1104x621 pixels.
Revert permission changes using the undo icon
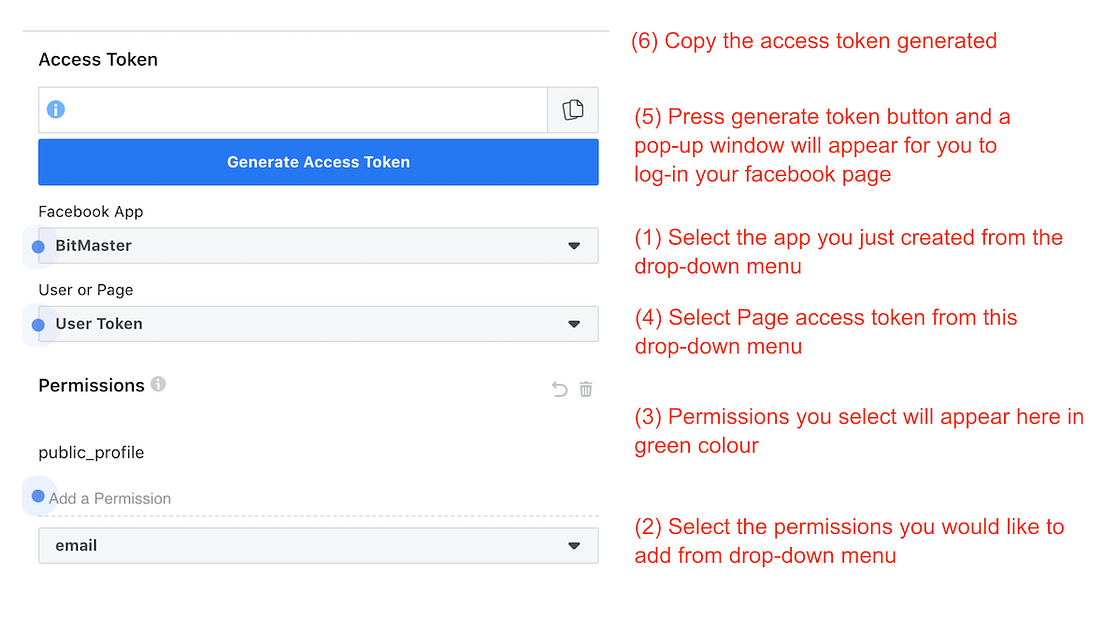559,389
